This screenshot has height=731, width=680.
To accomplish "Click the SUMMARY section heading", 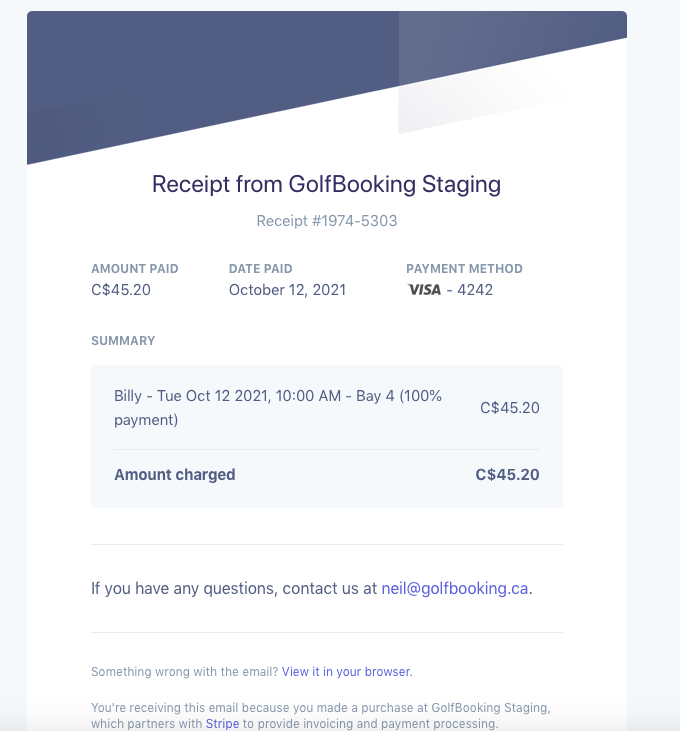I will (x=123, y=341).
